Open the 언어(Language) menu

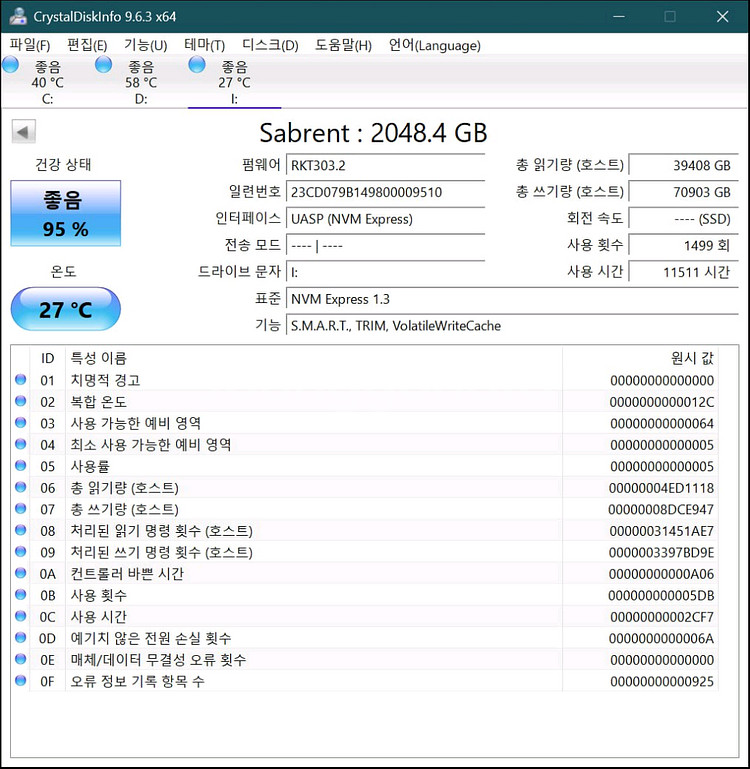434,45
